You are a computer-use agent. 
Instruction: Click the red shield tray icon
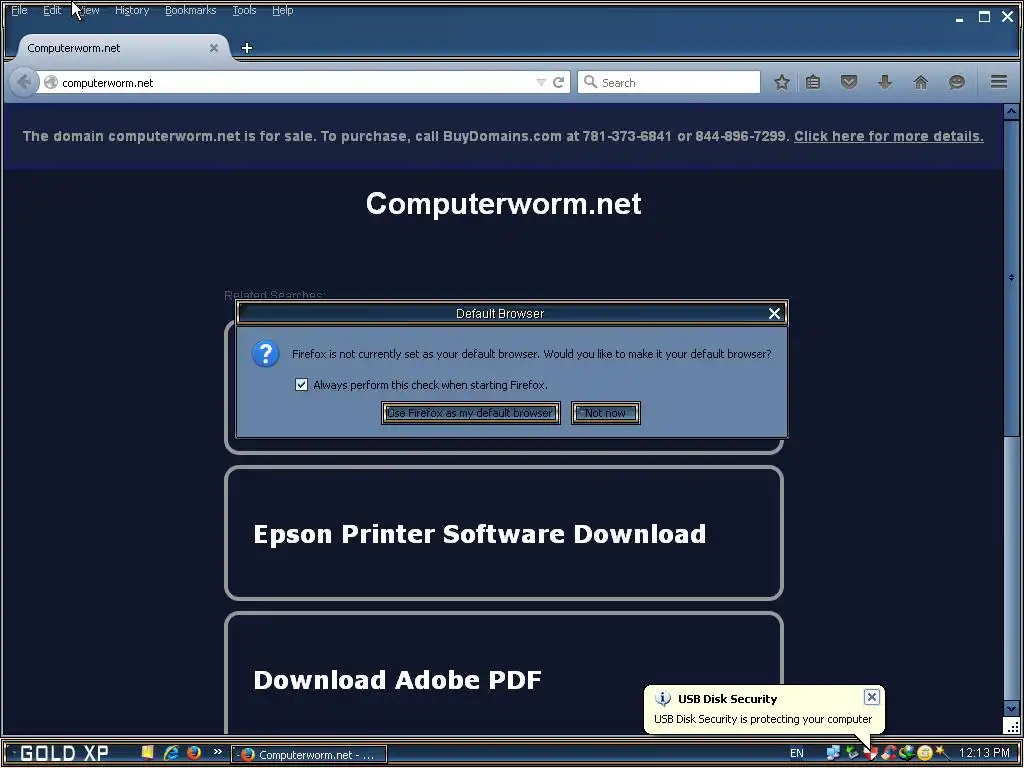coord(871,753)
